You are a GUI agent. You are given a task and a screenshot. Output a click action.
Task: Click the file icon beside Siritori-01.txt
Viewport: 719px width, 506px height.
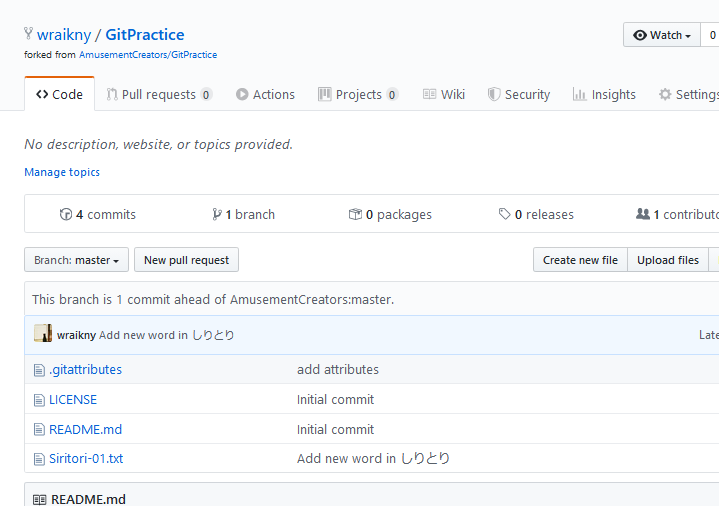pos(39,459)
